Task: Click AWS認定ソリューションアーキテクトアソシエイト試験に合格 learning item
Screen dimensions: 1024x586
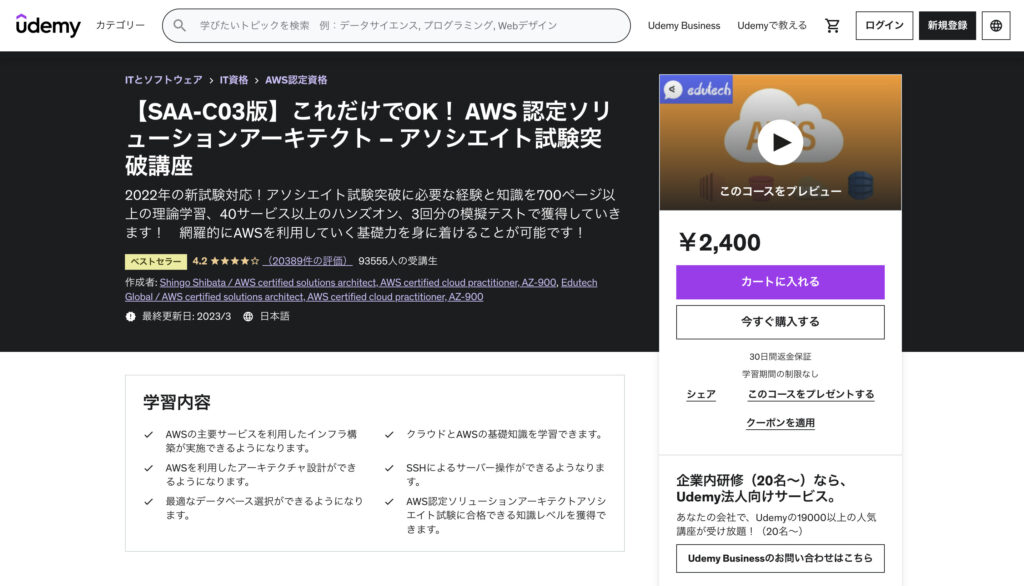Action: coord(506,515)
